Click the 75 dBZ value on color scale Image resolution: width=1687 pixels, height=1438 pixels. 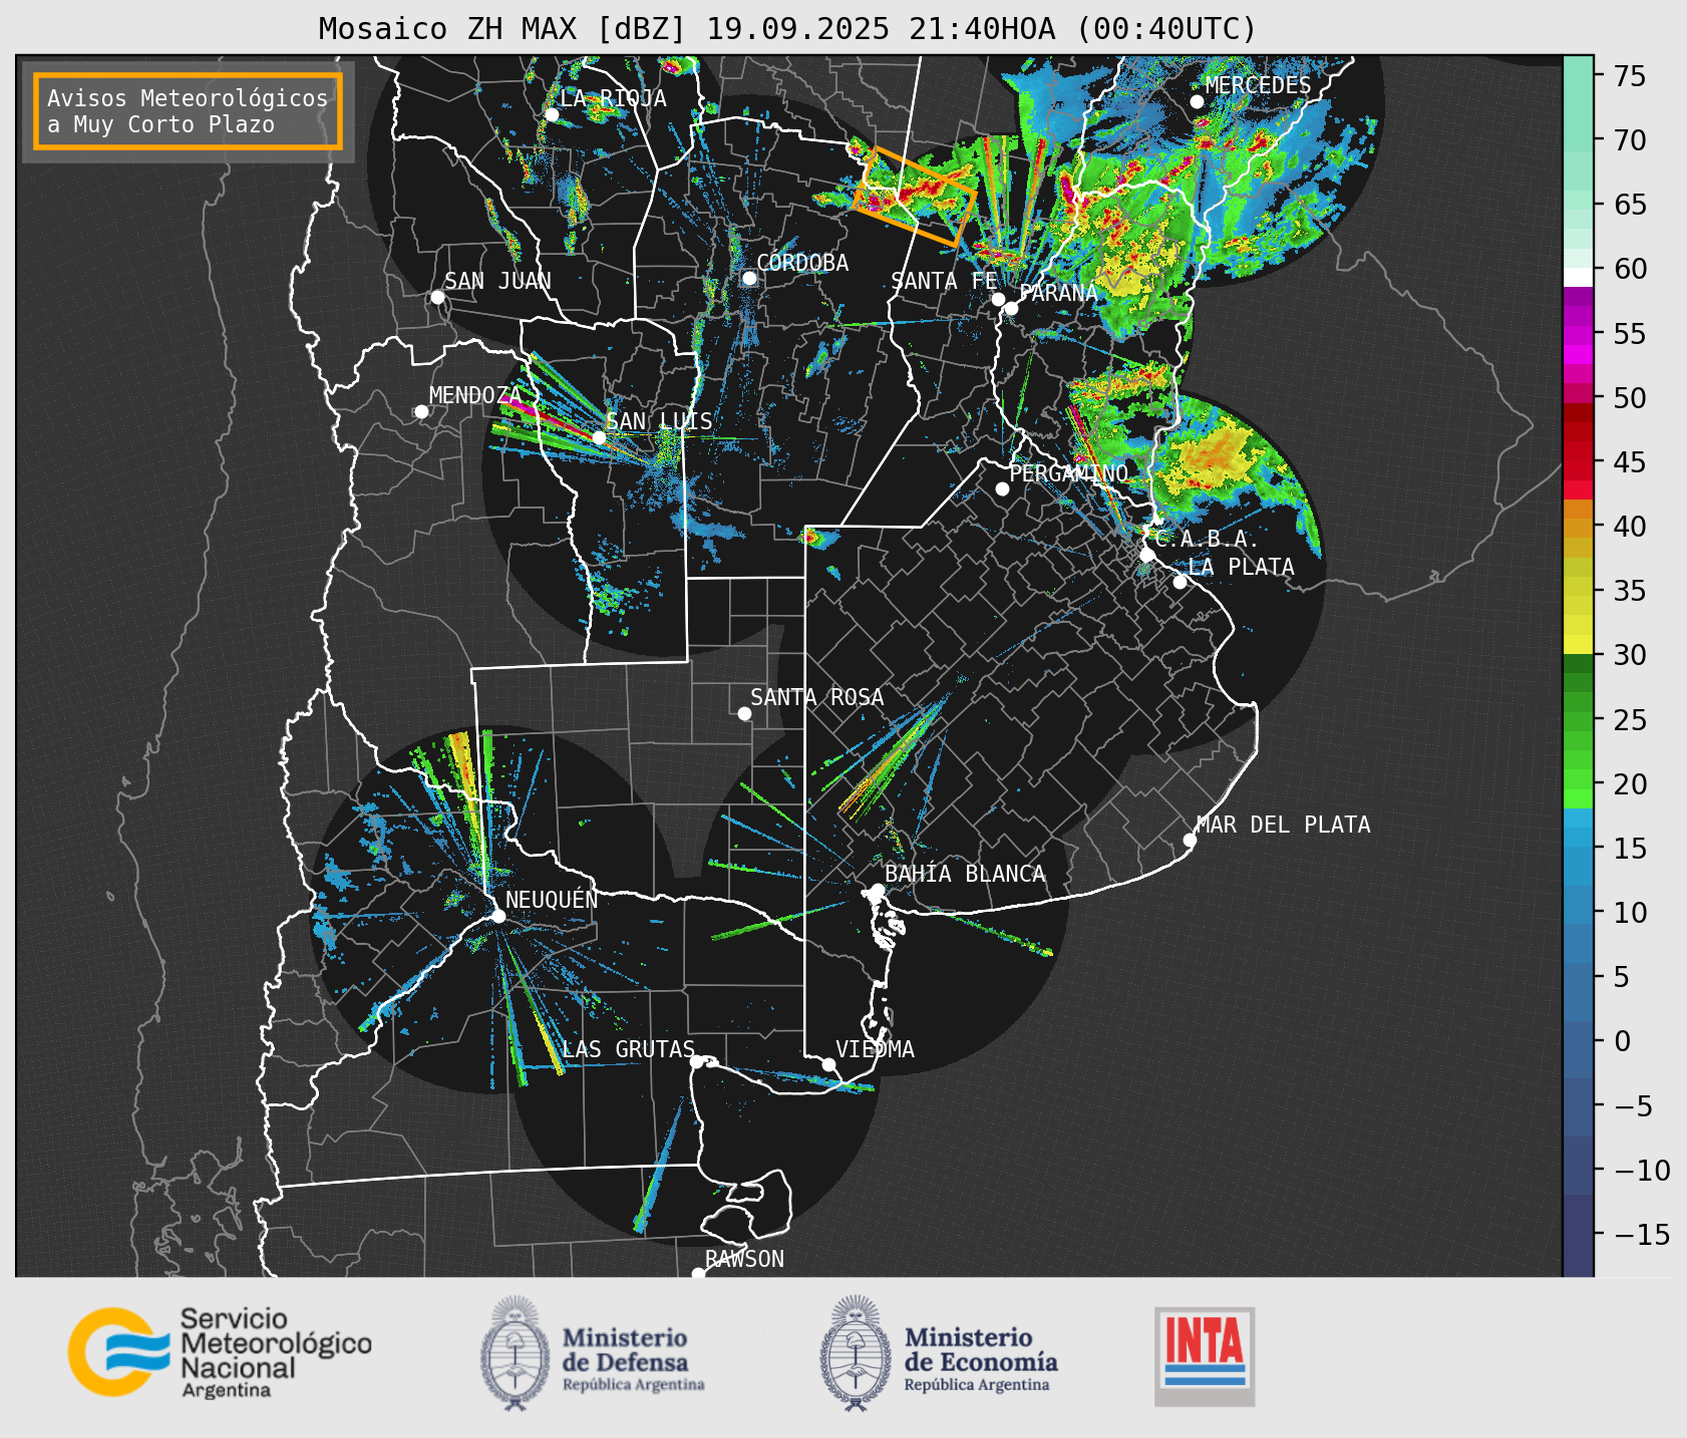pyautogui.click(x=1628, y=76)
